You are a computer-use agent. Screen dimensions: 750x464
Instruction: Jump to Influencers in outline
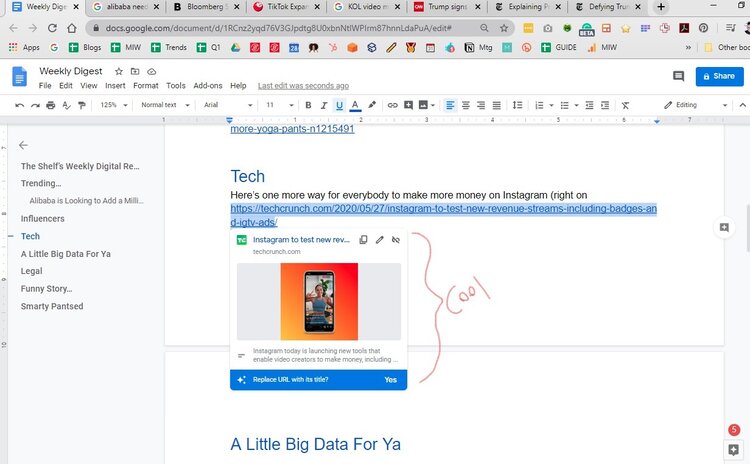click(43, 219)
